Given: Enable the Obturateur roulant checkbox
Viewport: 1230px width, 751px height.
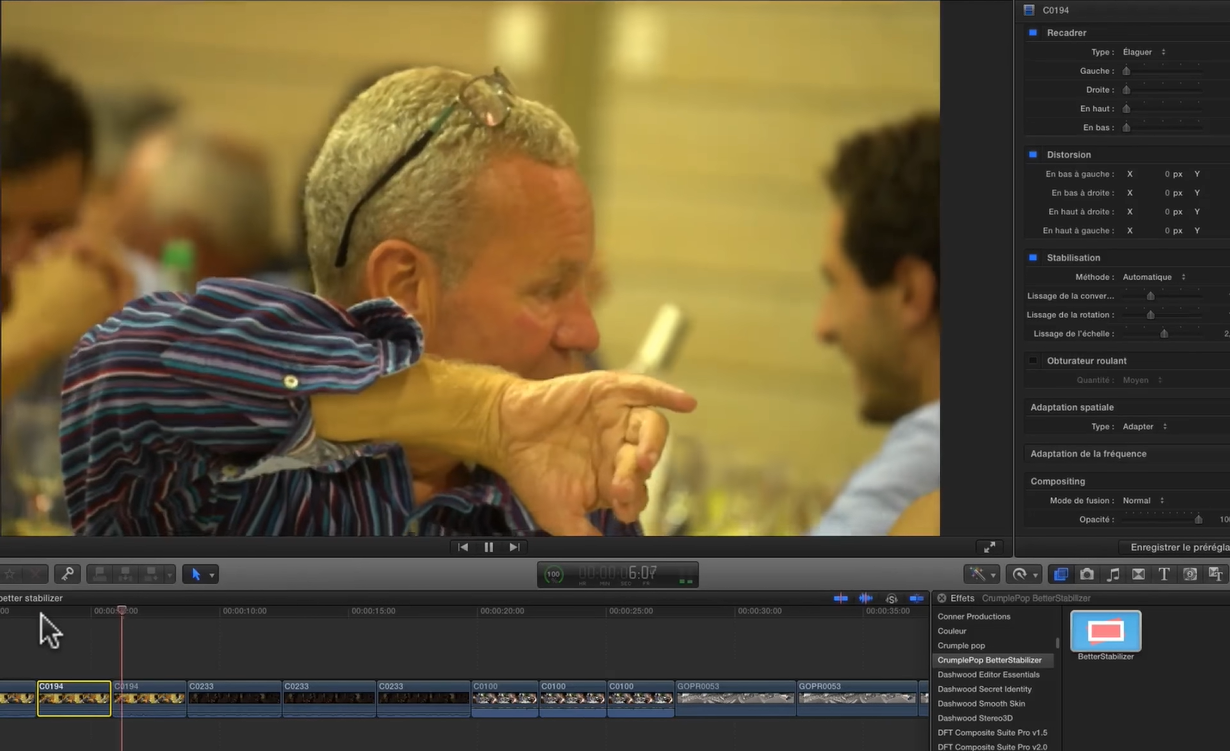Looking at the screenshot, I should tap(1033, 361).
